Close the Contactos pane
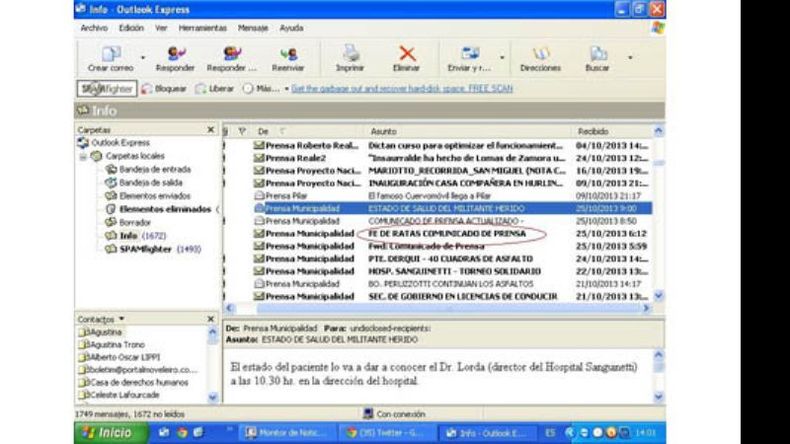The width and height of the screenshot is (790, 444). pyautogui.click(x=211, y=319)
